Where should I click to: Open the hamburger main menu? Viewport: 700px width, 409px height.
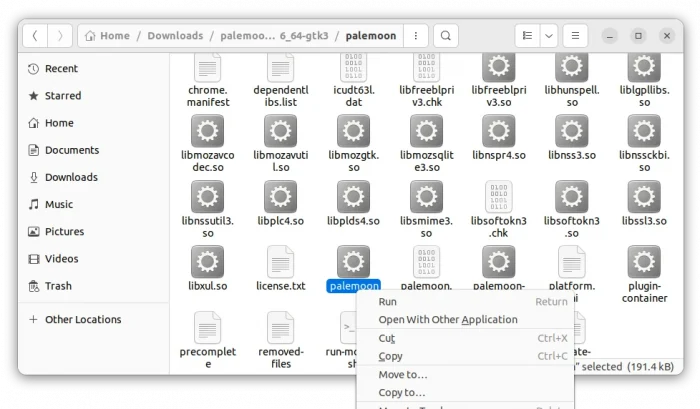tap(575, 36)
